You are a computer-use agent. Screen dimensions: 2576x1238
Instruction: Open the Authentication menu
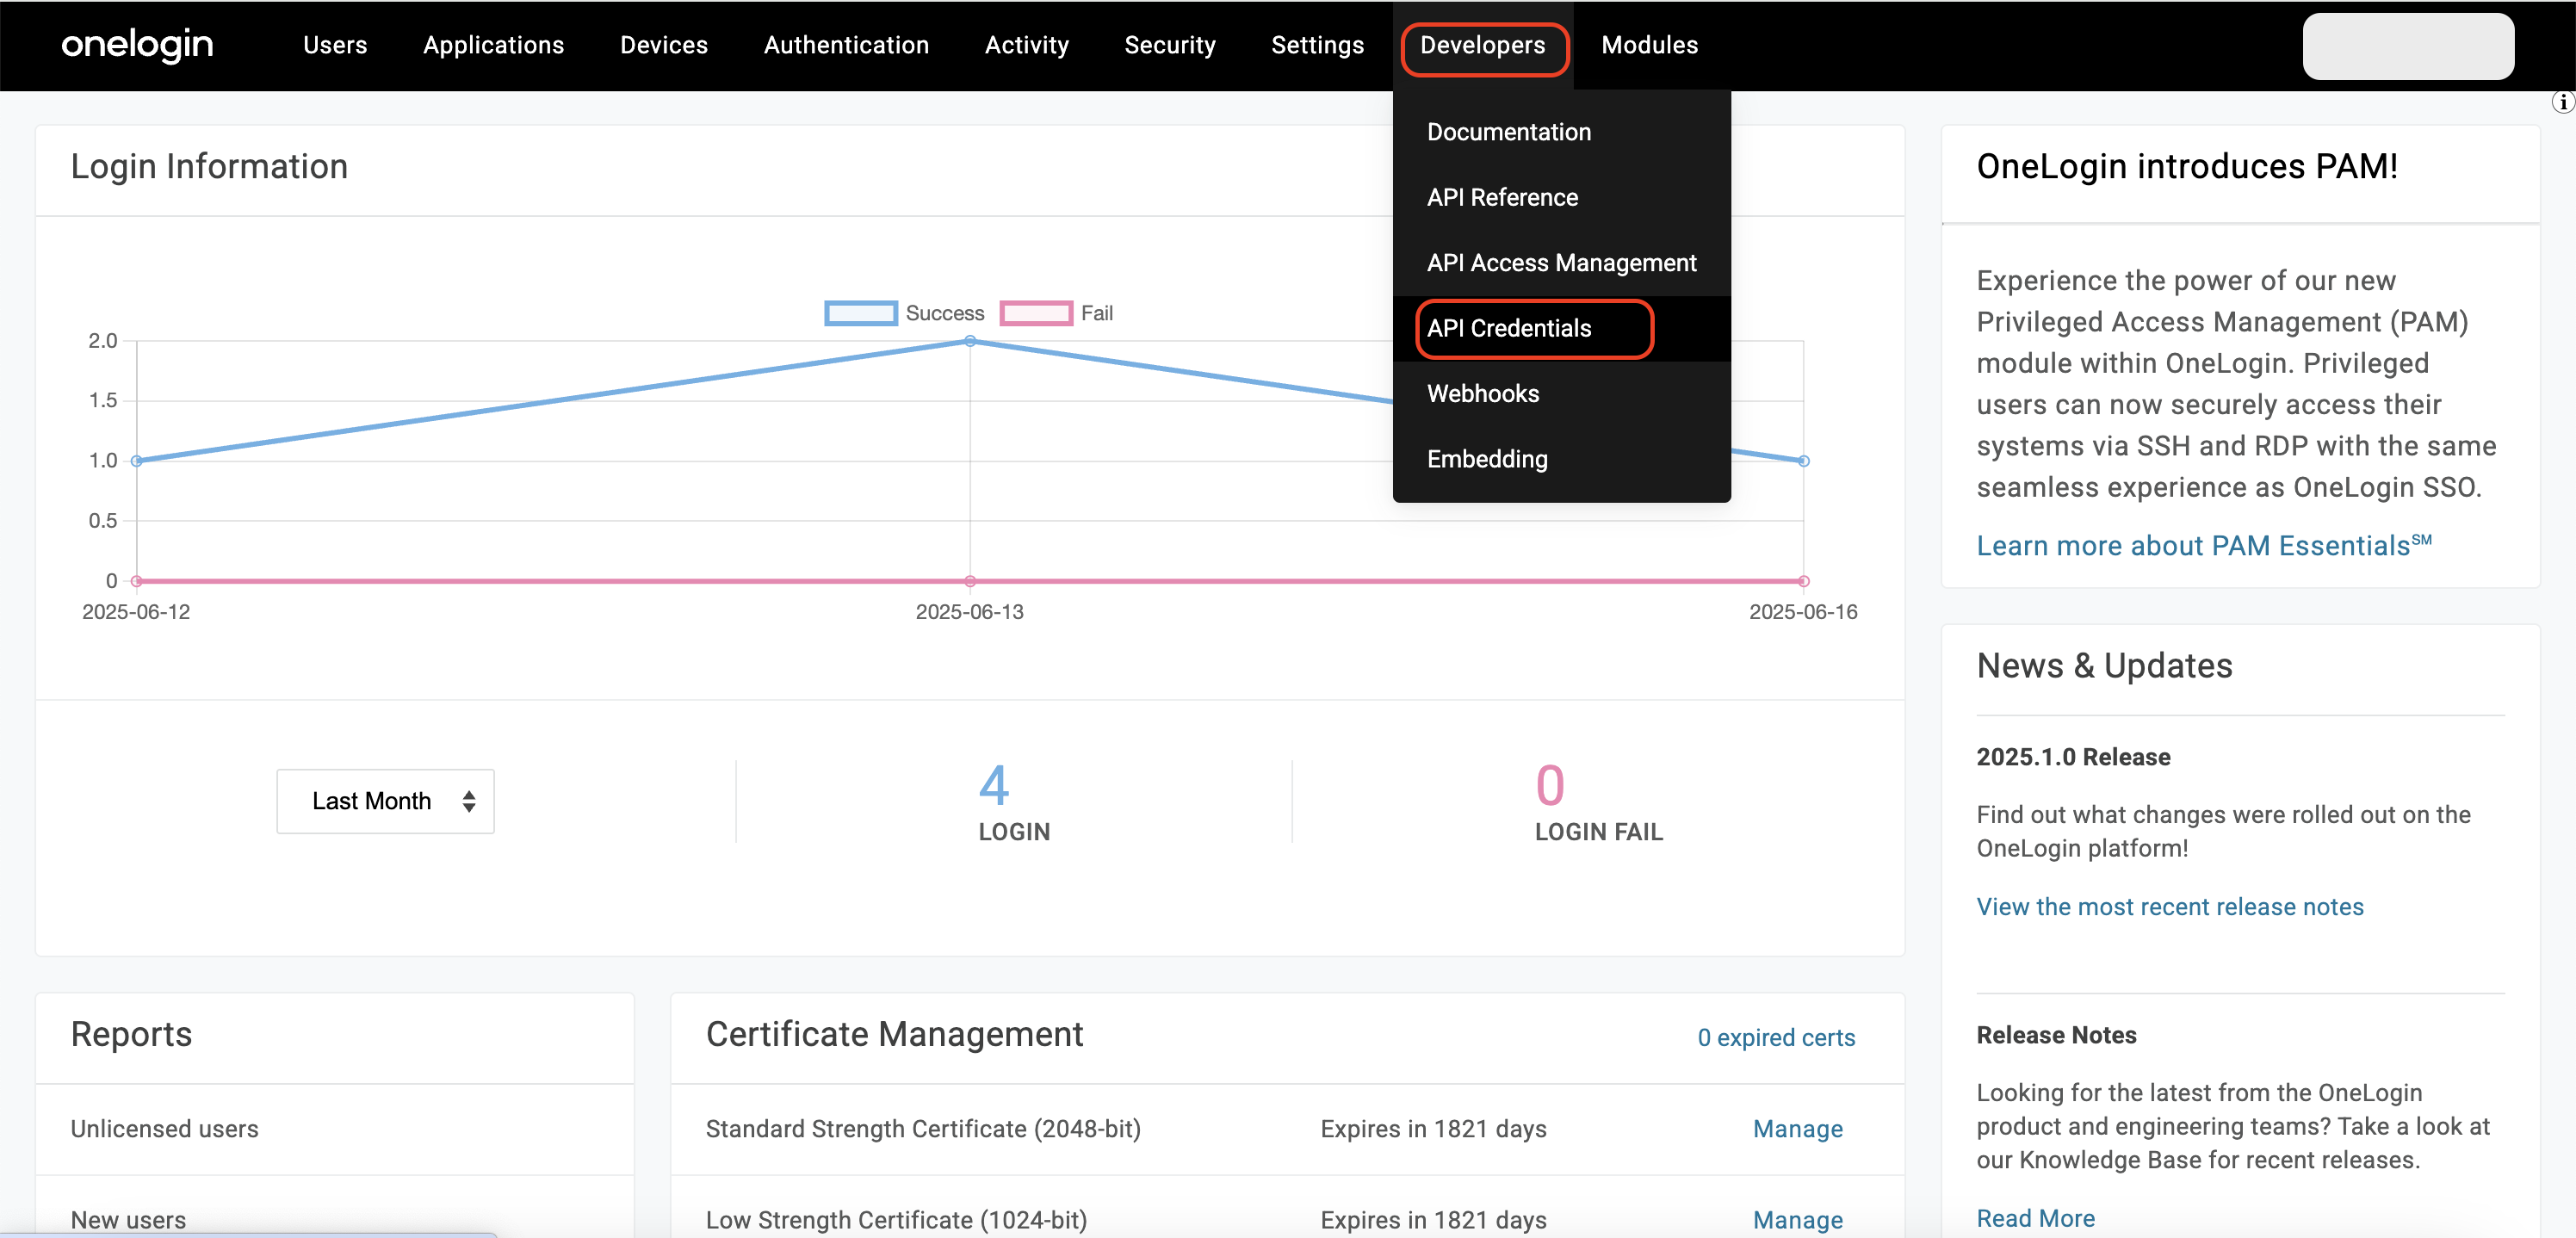click(846, 45)
